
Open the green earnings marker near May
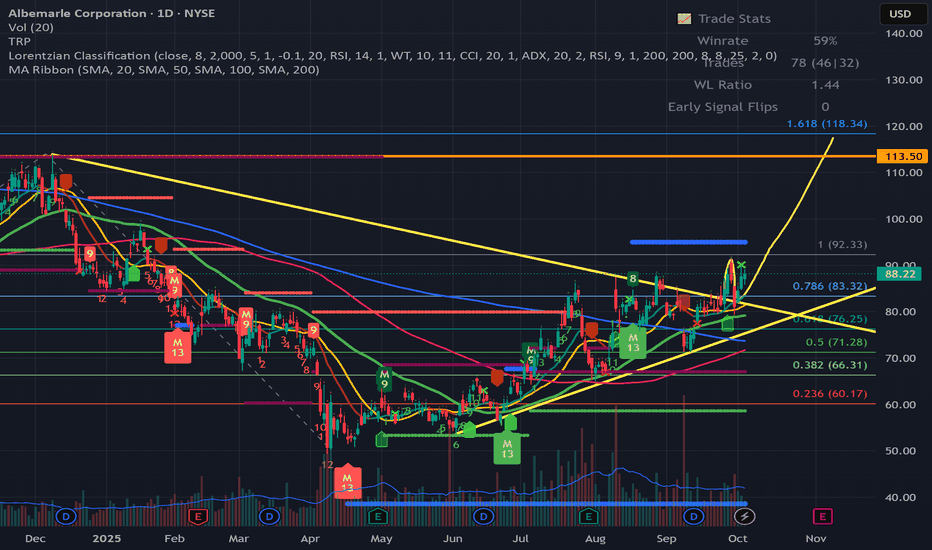click(x=377, y=517)
